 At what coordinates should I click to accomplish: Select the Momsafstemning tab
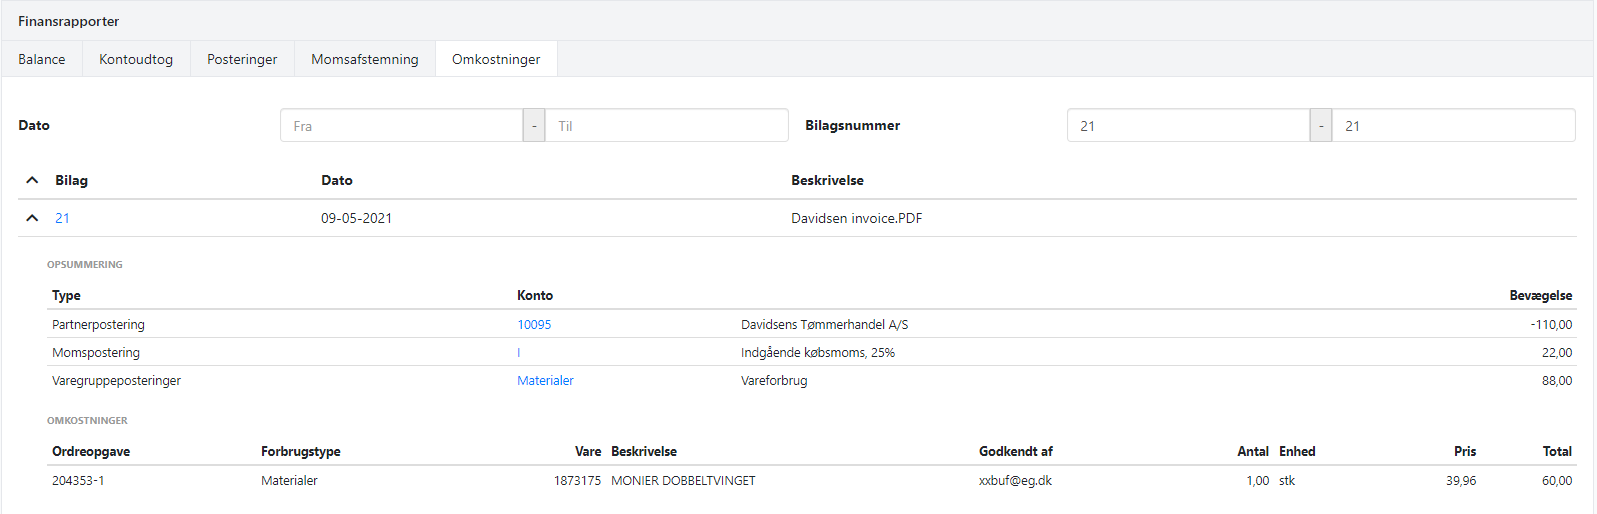[x=365, y=59]
